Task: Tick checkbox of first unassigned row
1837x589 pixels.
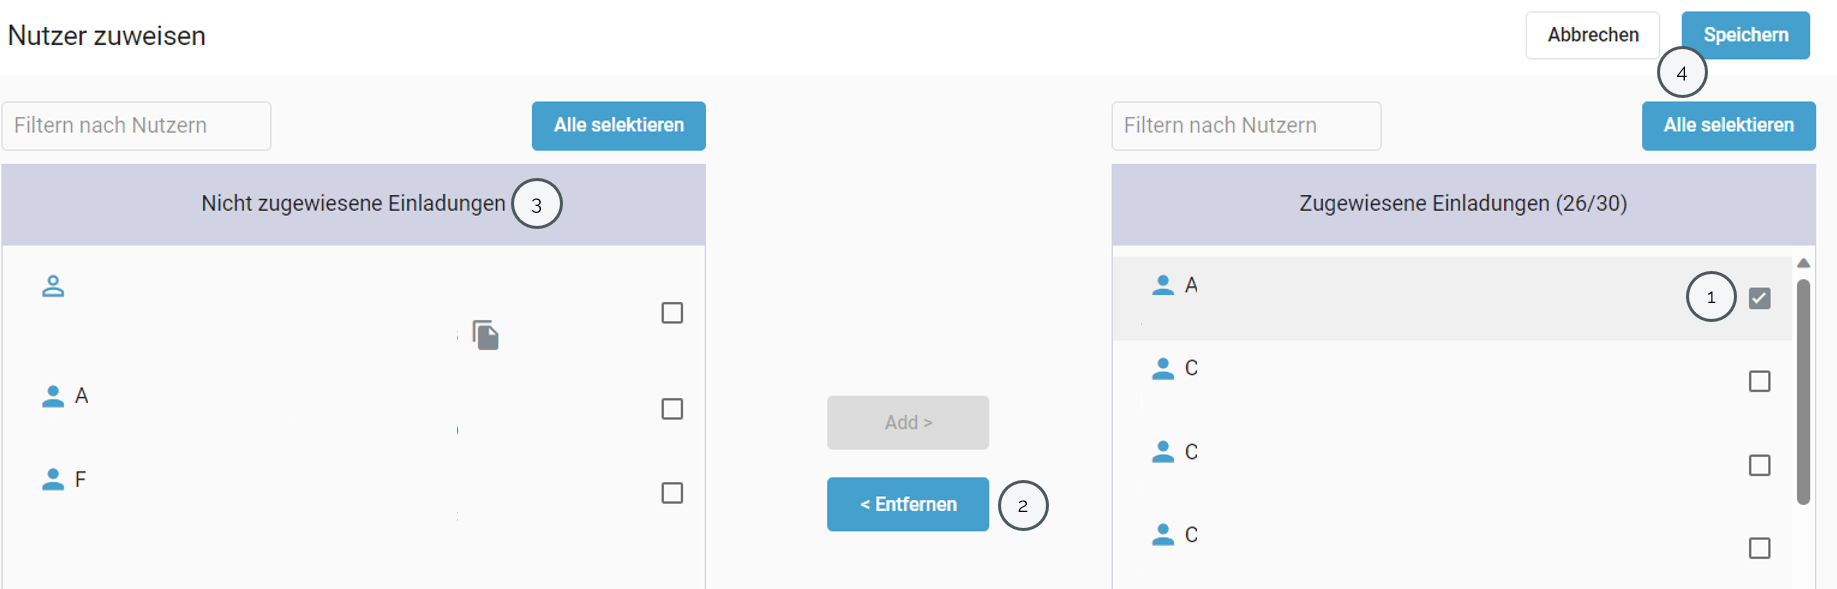Action: 672,313
